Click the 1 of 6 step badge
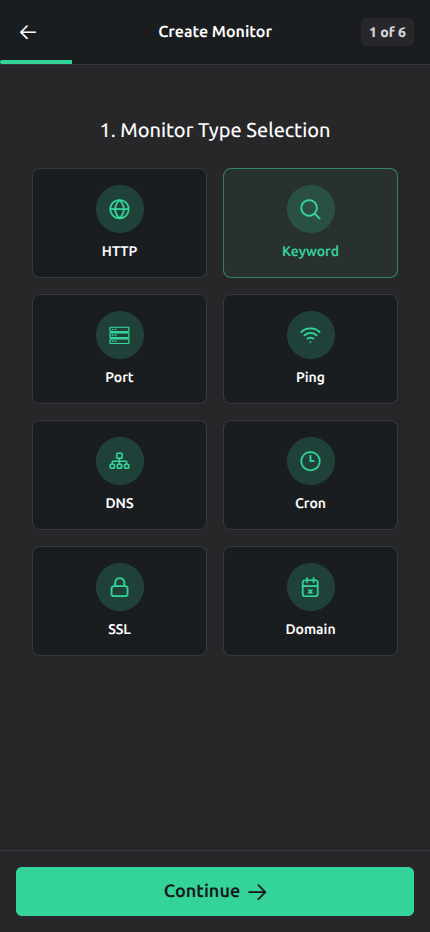Image resolution: width=430 pixels, height=932 pixels. (387, 32)
